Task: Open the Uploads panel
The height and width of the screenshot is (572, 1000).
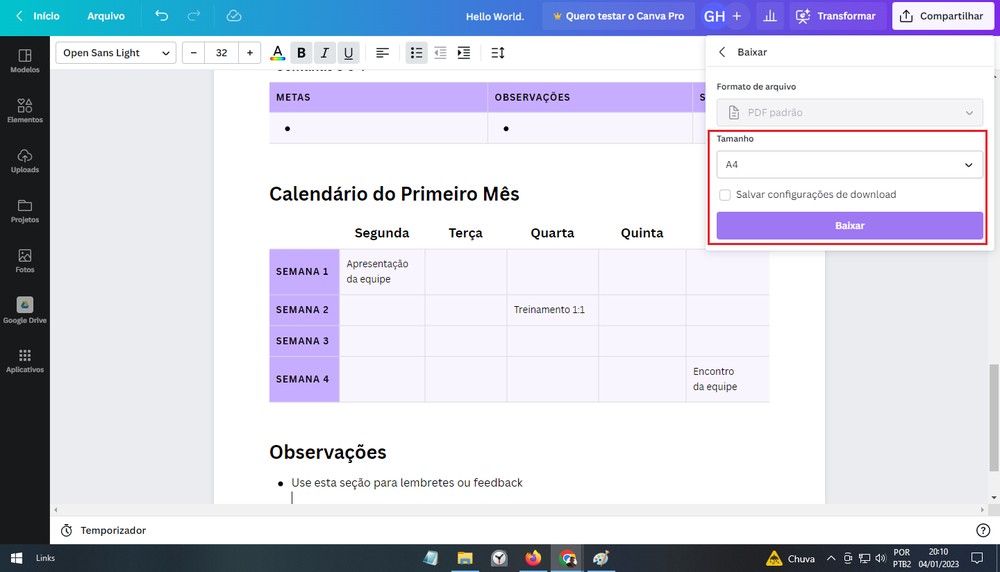Action: tap(25, 161)
